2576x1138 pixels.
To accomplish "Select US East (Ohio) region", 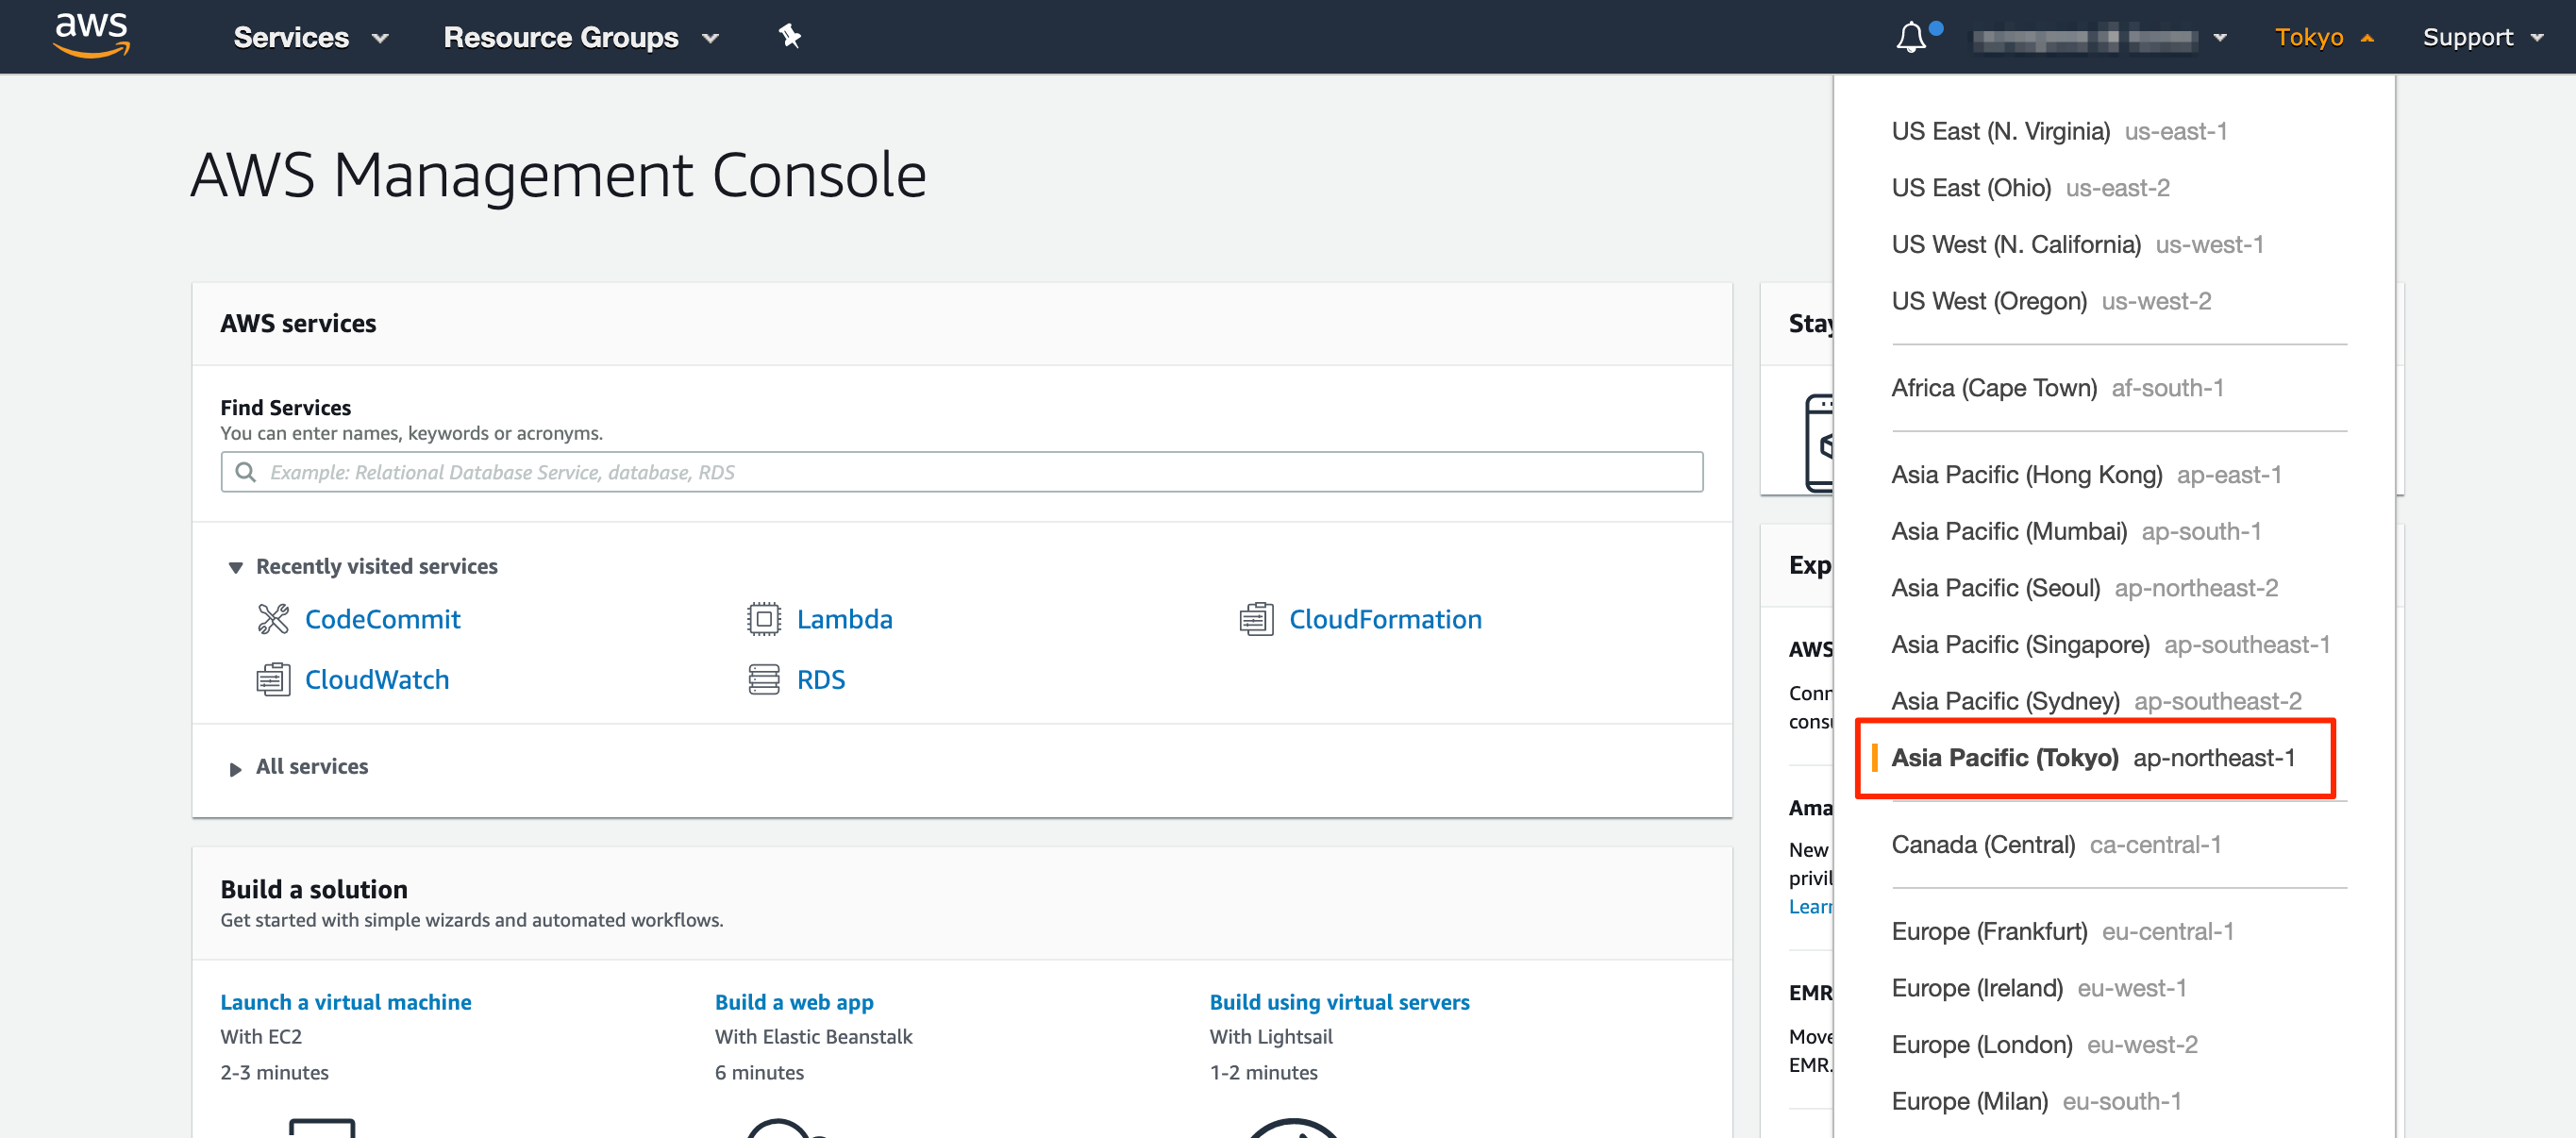I will (2030, 188).
